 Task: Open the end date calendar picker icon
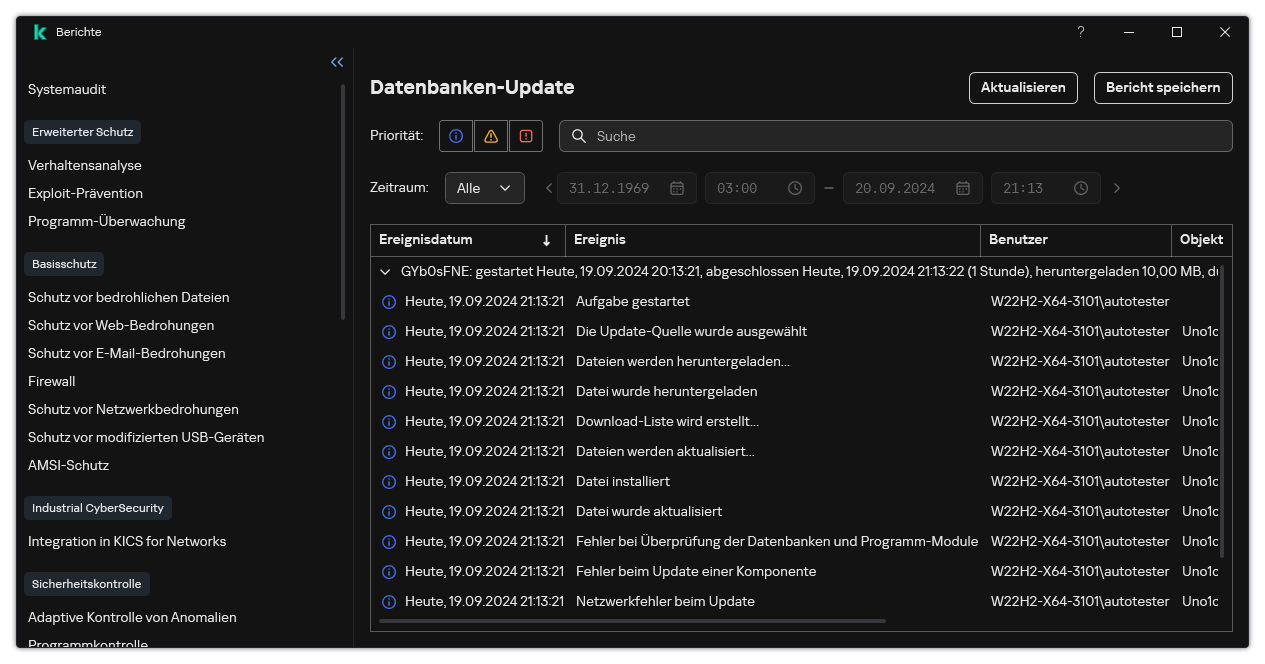[963, 188]
